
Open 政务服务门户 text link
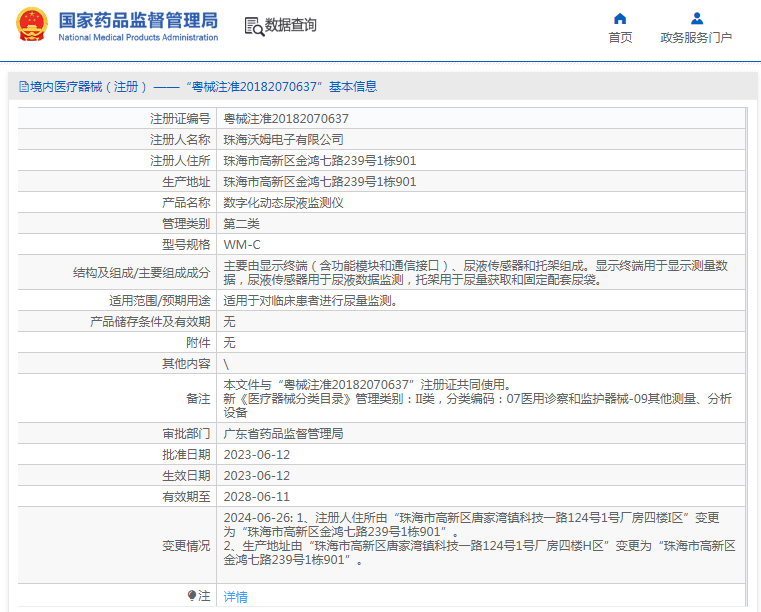click(696, 37)
